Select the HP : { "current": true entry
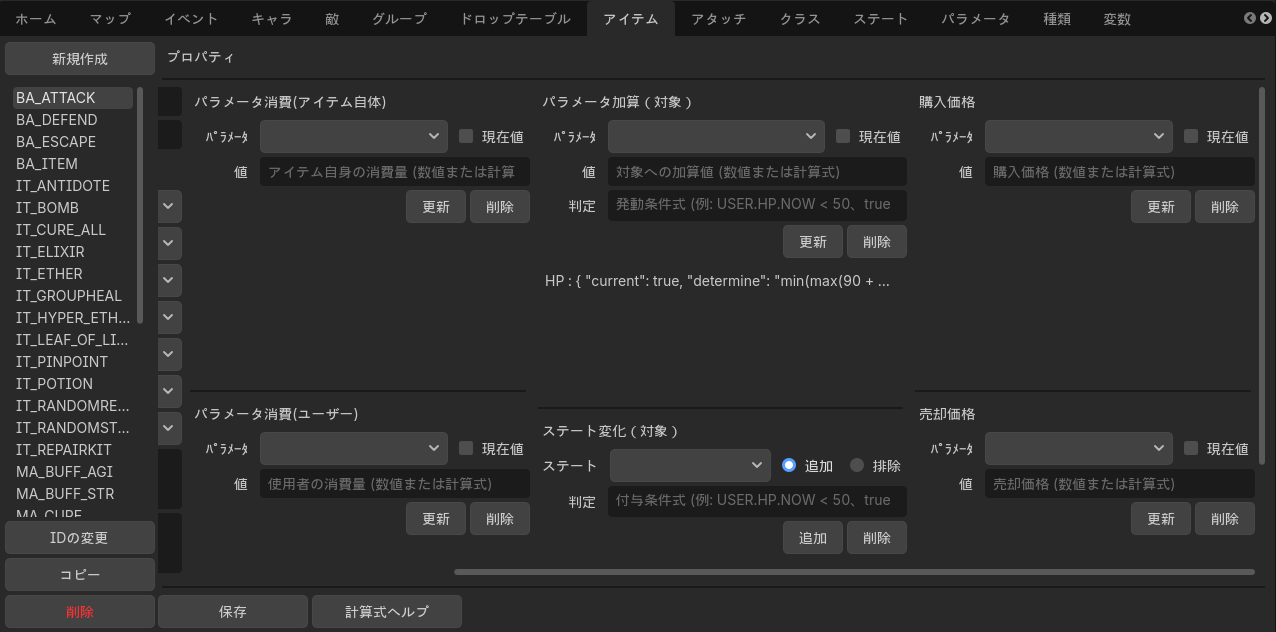1276x632 pixels. (x=717, y=281)
